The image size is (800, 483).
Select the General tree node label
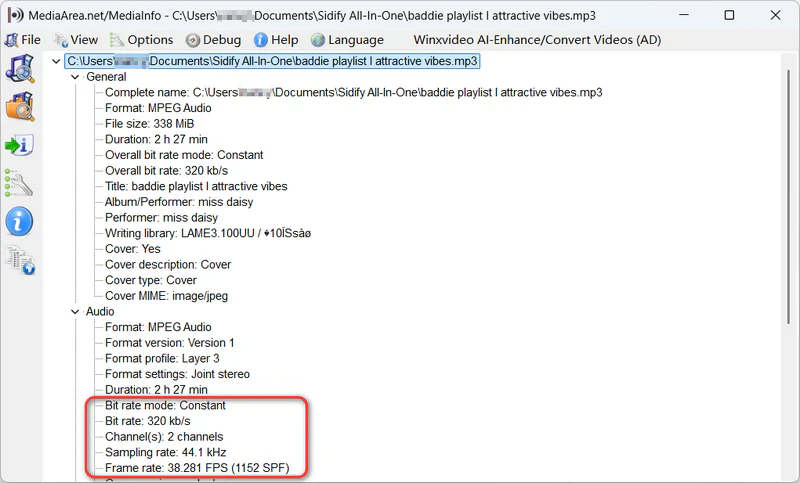point(106,77)
